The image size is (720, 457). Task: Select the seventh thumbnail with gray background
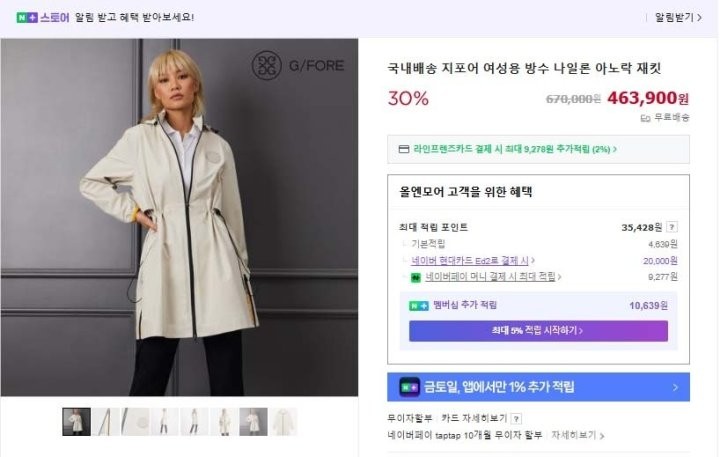coord(253,422)
